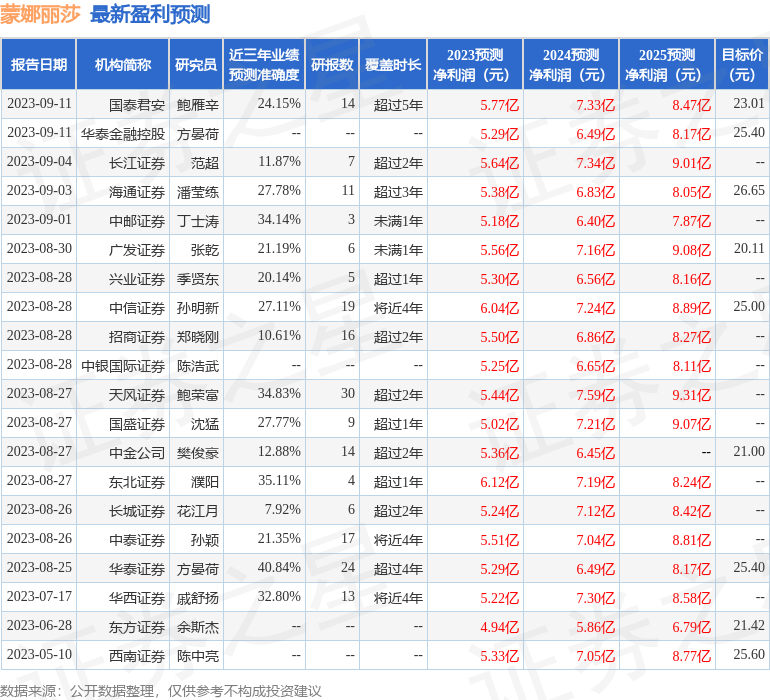The image size is (770, 700).
Task: Select the 覆盖时长 column header
Action: 393,64
